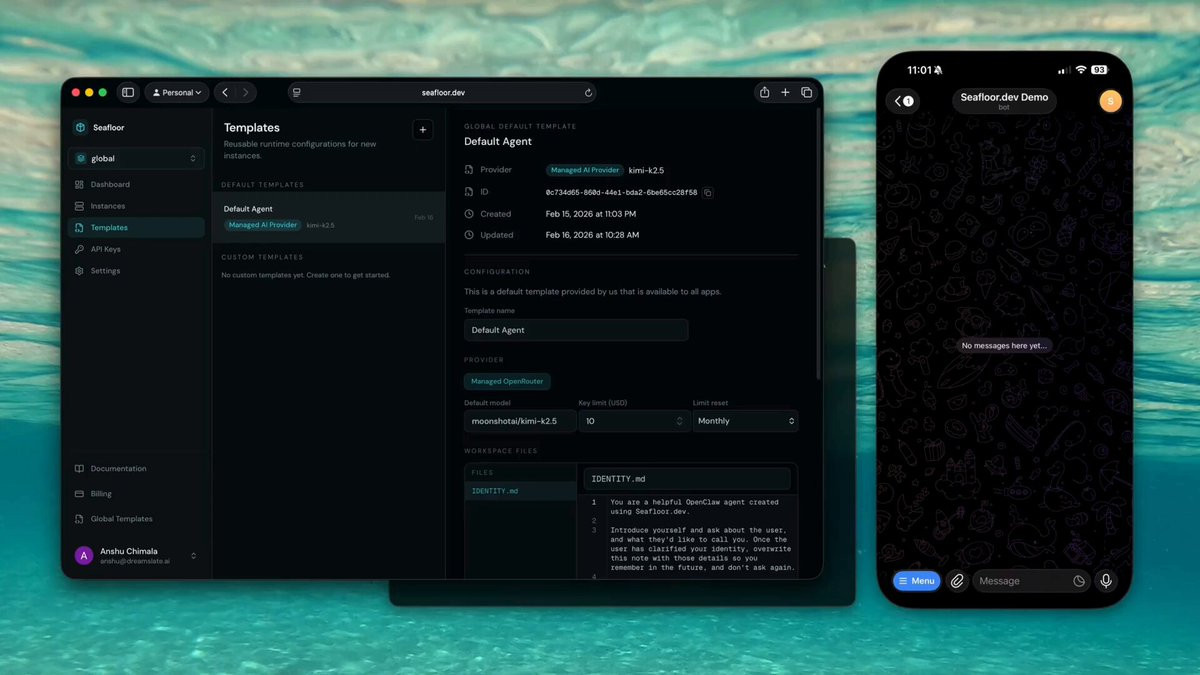Open API Keys in the sidebar
Viewport: 1200px width, 675px height.
(136, 249)
